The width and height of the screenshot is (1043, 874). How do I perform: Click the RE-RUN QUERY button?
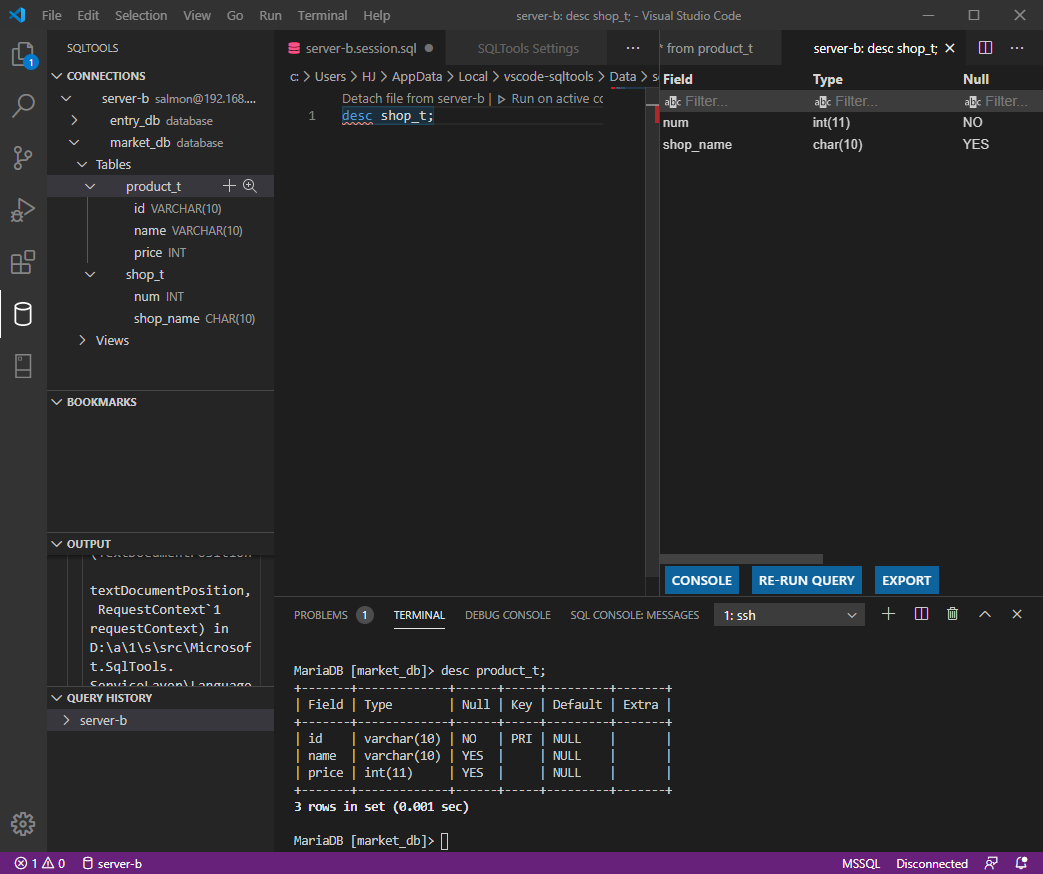click(807, 580)
